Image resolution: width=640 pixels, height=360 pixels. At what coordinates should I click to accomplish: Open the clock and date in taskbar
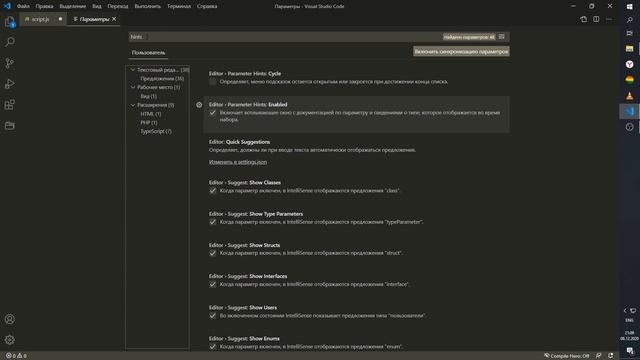(629, 336)
